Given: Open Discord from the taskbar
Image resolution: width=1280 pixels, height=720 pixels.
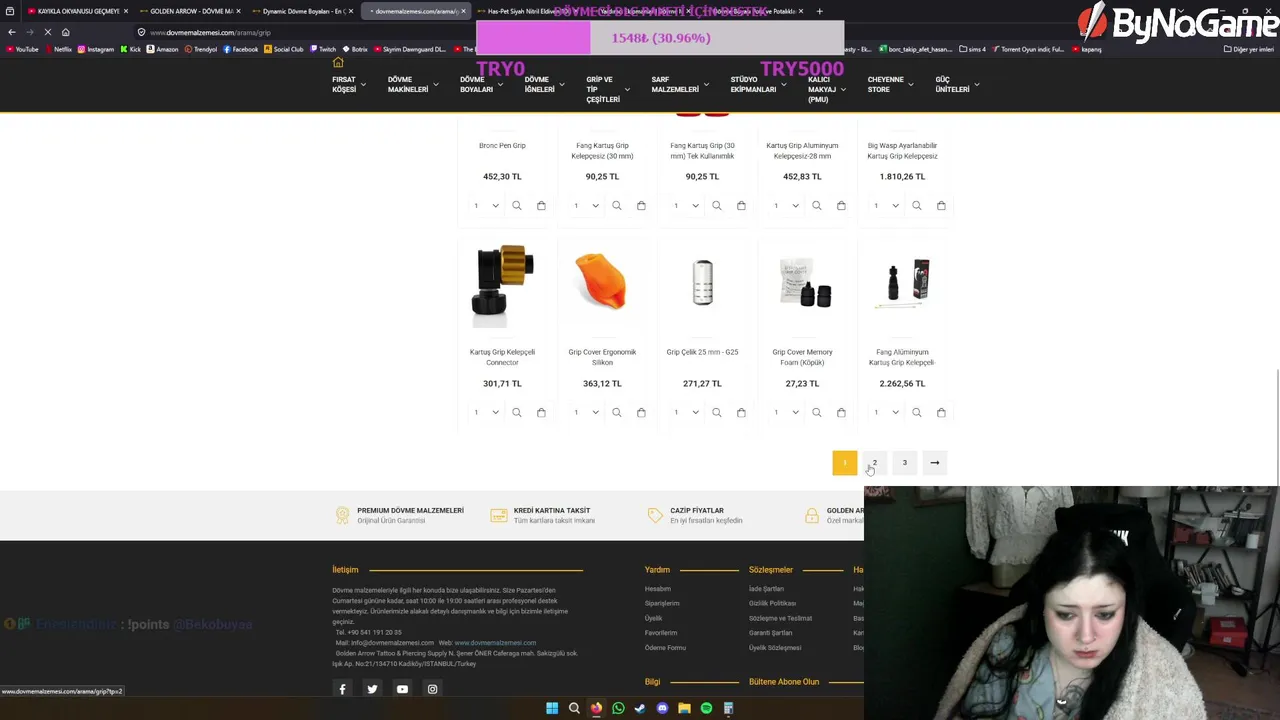Looking at the screenshot, I should pyautogui.click(x=662, y=708).
